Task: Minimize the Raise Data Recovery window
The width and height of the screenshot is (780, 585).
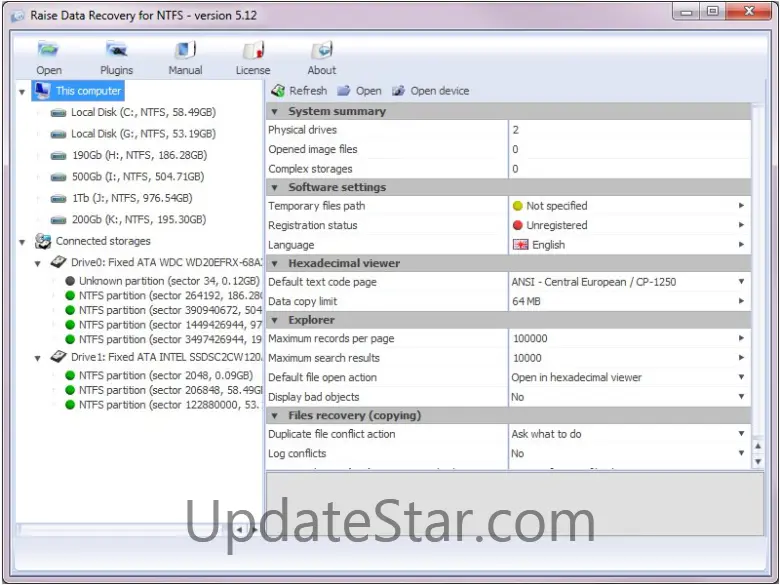Action: [686, 11]
